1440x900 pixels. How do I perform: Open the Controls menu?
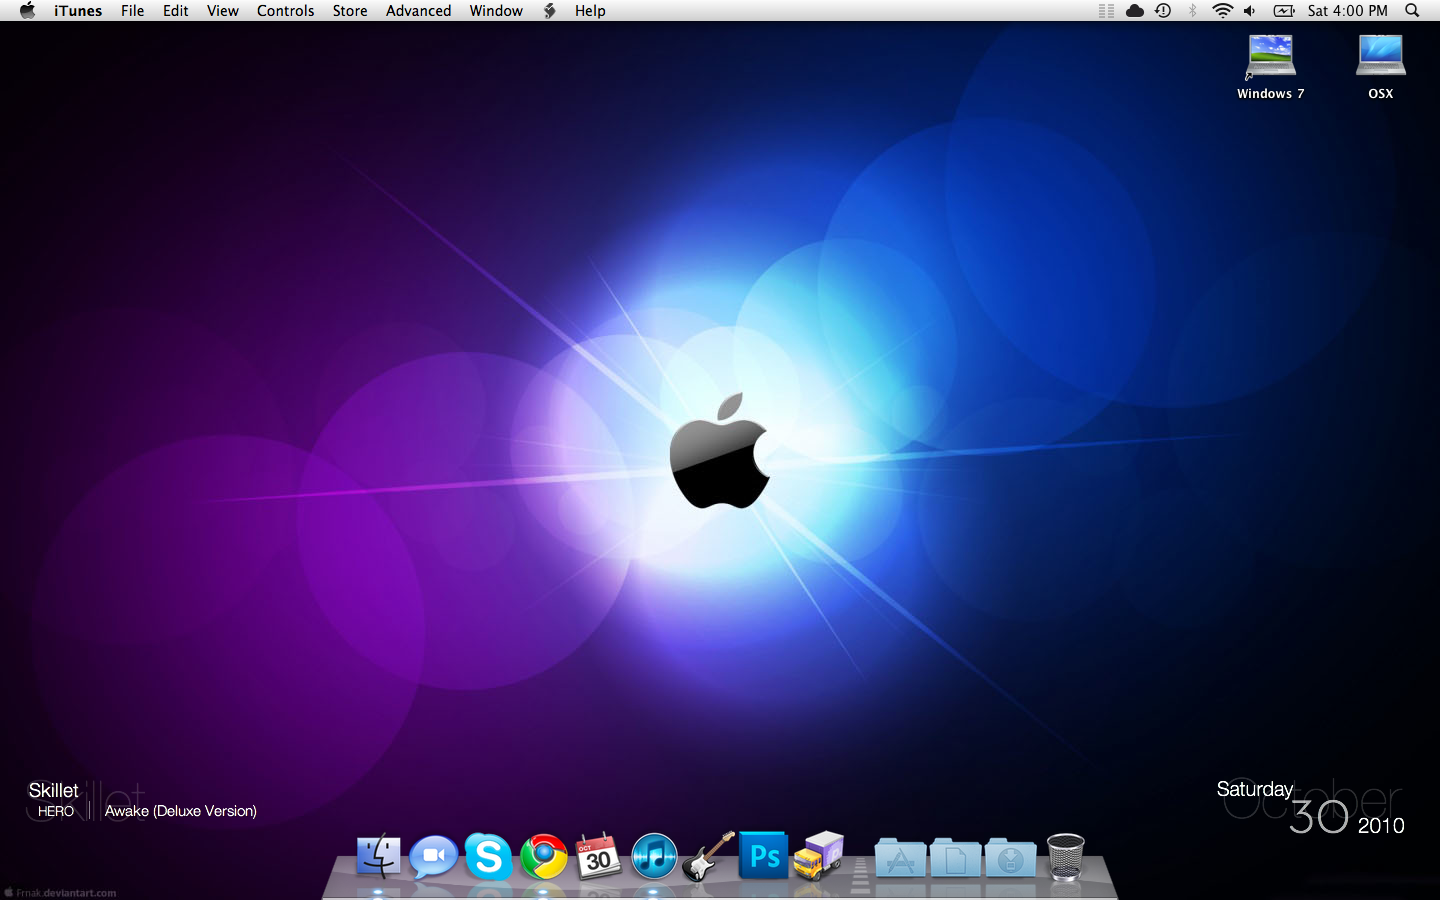[x=286, y=10]
